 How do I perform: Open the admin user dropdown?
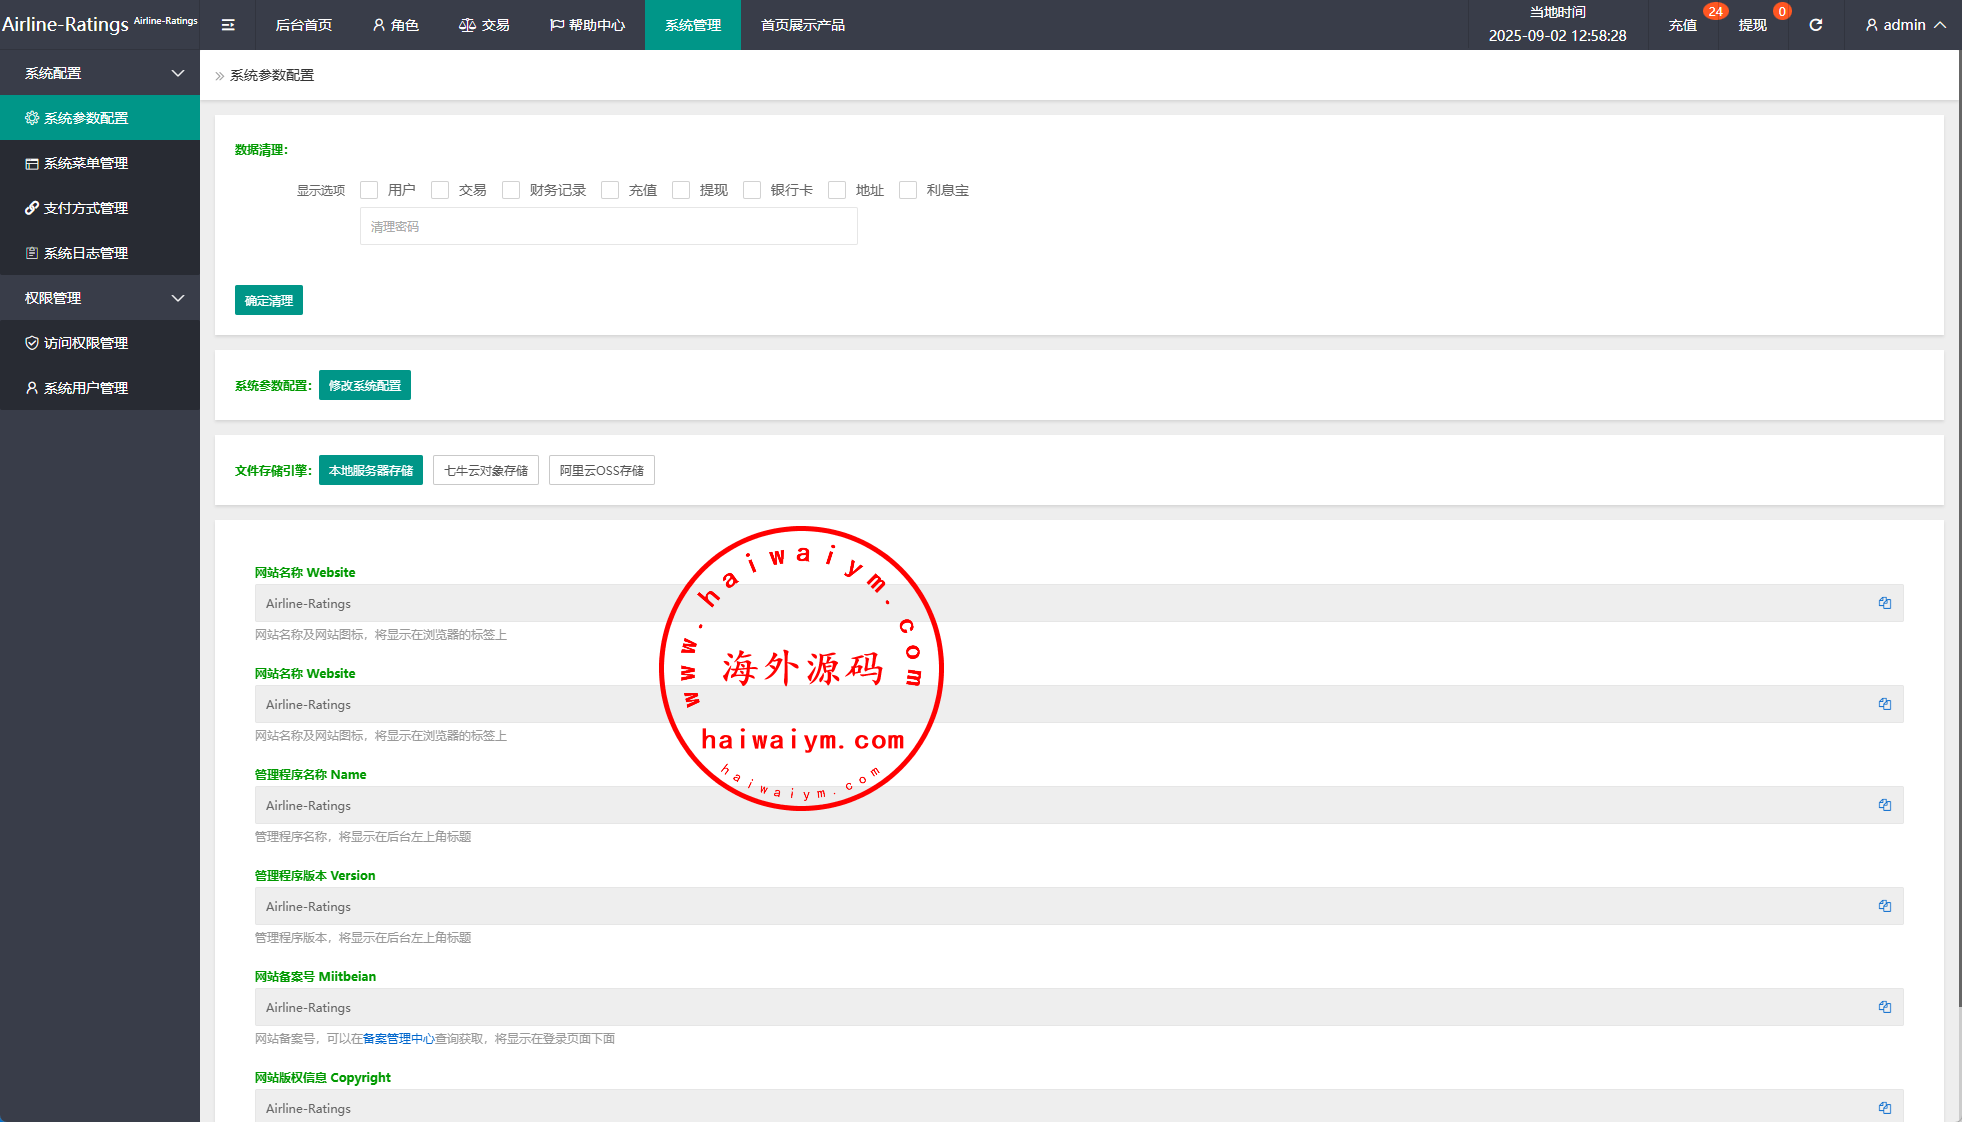click(1904, 25)
